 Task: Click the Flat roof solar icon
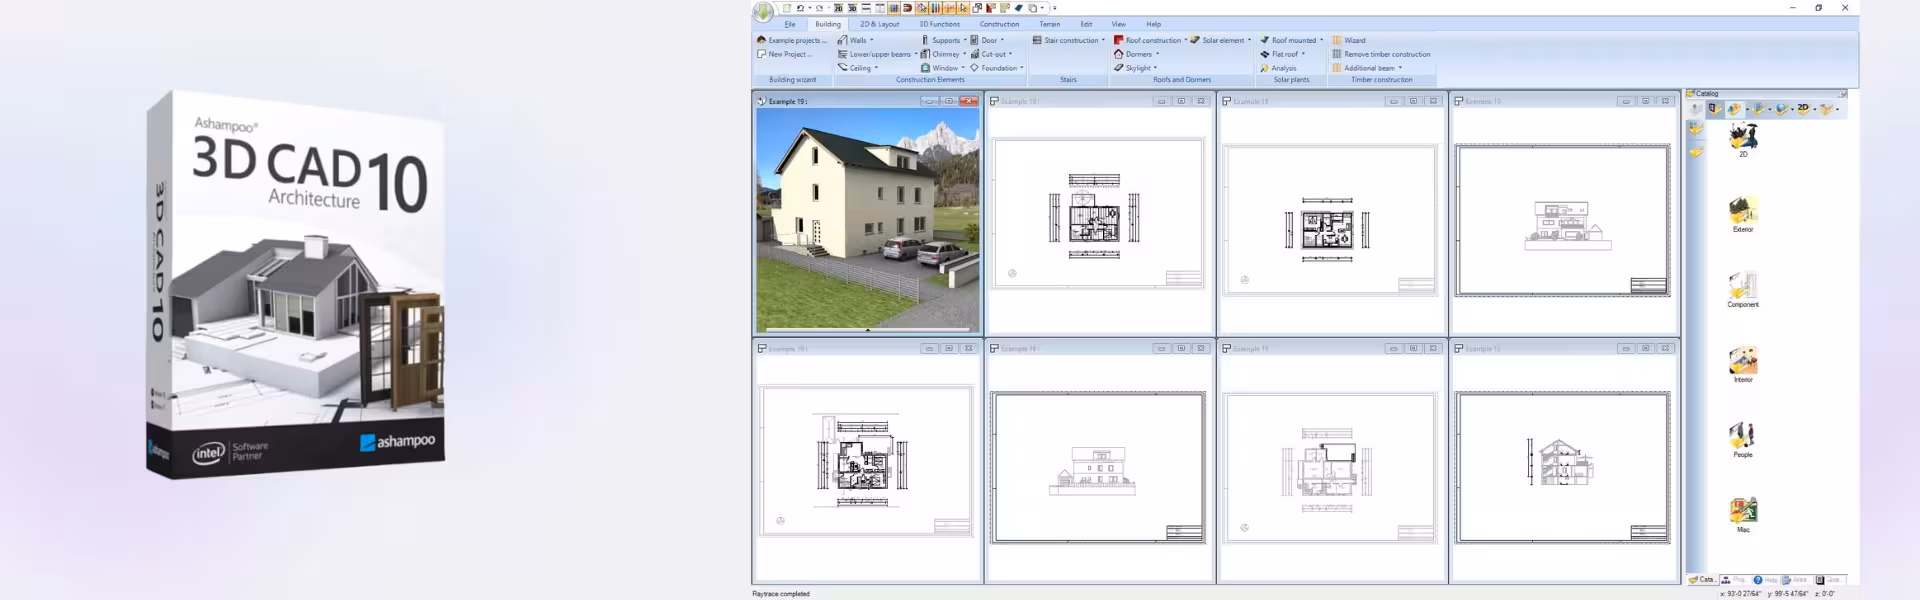(1265, 54)
